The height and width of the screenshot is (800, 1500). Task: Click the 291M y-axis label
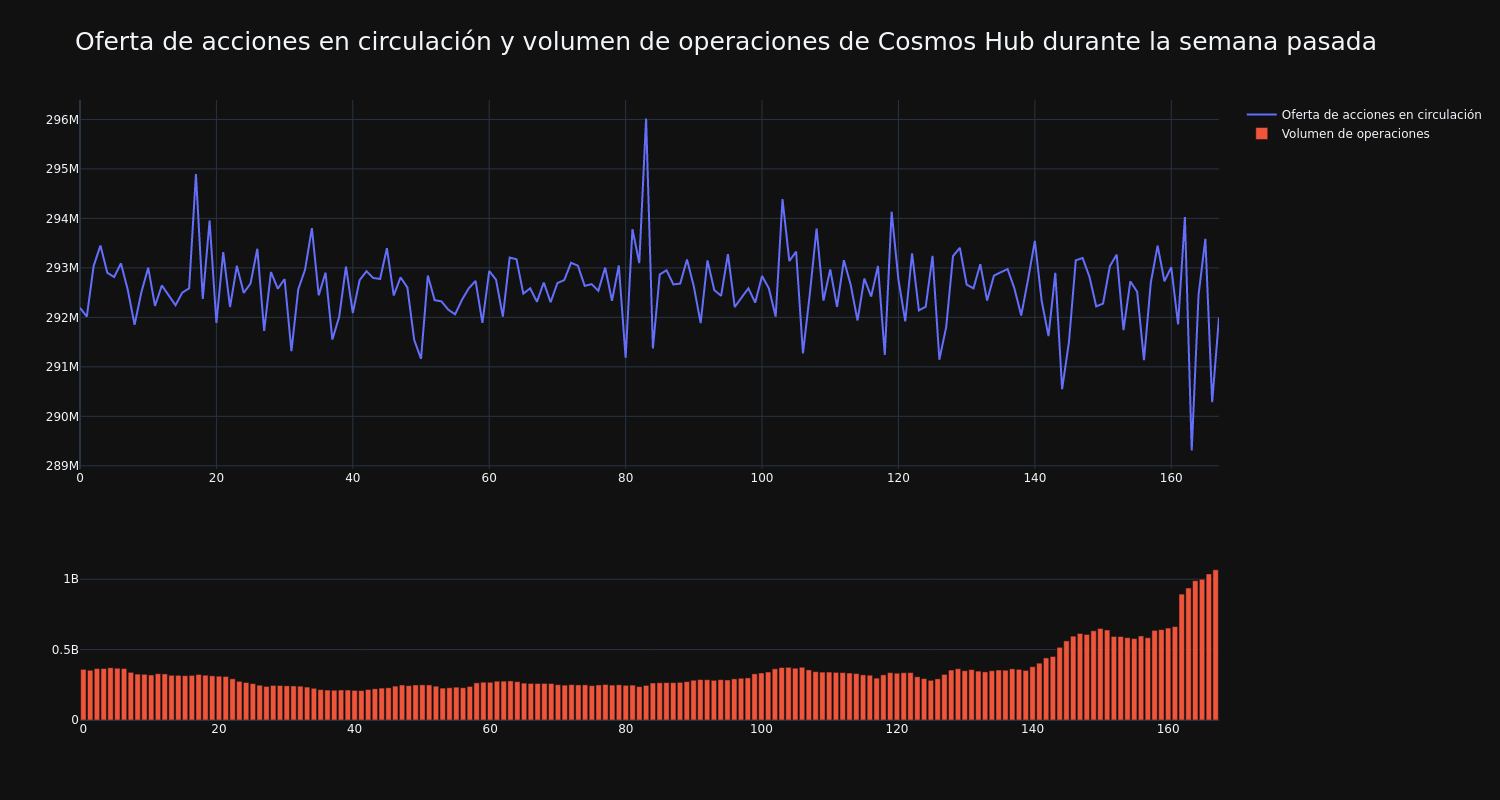pos(62,367)
